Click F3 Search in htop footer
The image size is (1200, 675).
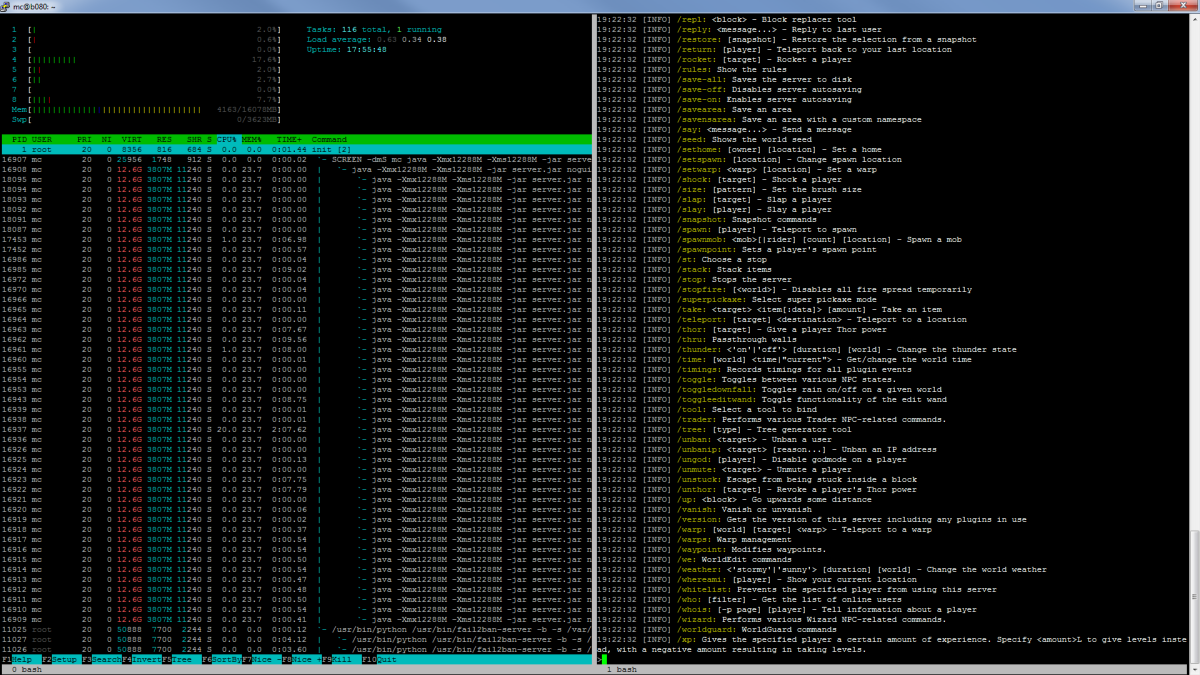(100, 660)
